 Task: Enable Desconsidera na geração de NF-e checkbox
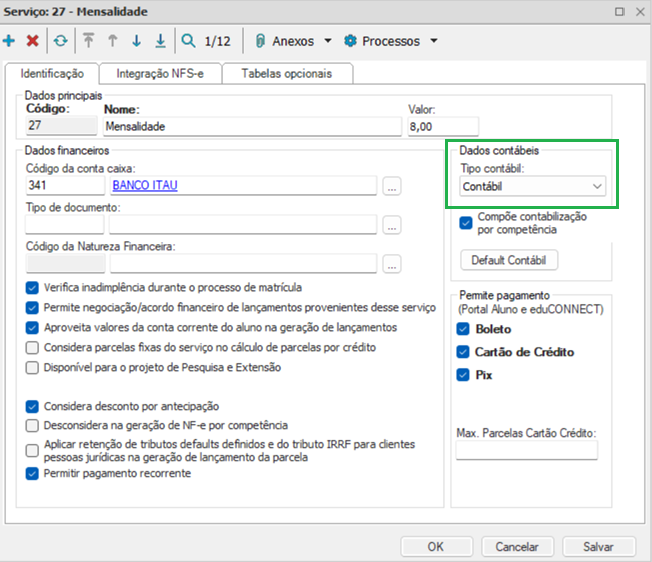coord(32,426)
